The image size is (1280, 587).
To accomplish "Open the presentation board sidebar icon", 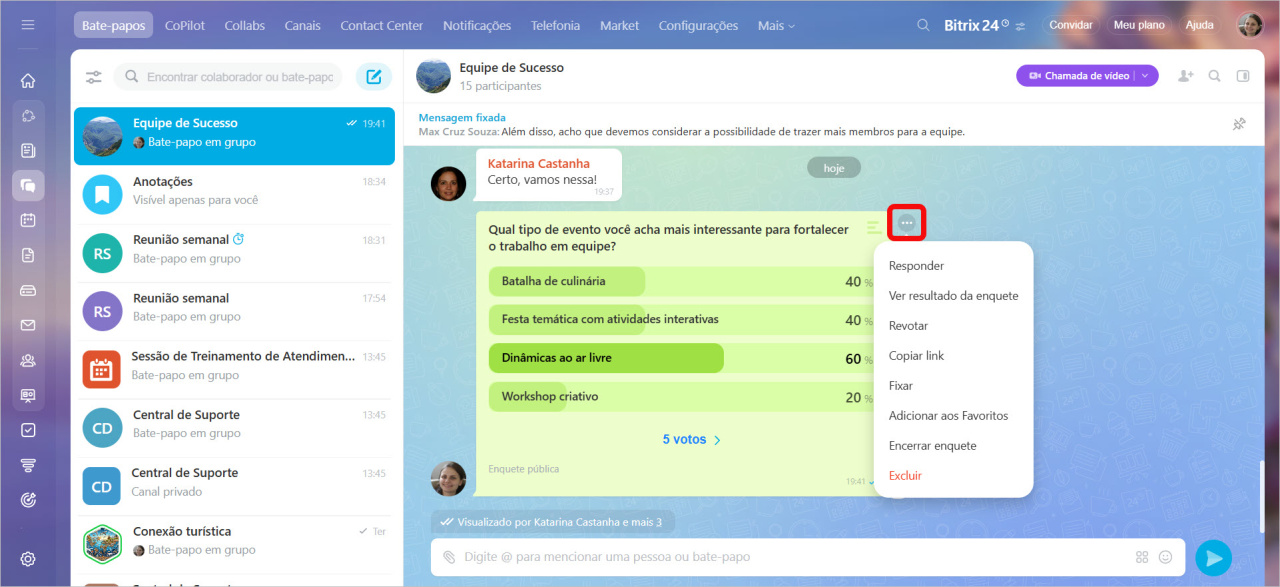I will click(x=28, y=395).
